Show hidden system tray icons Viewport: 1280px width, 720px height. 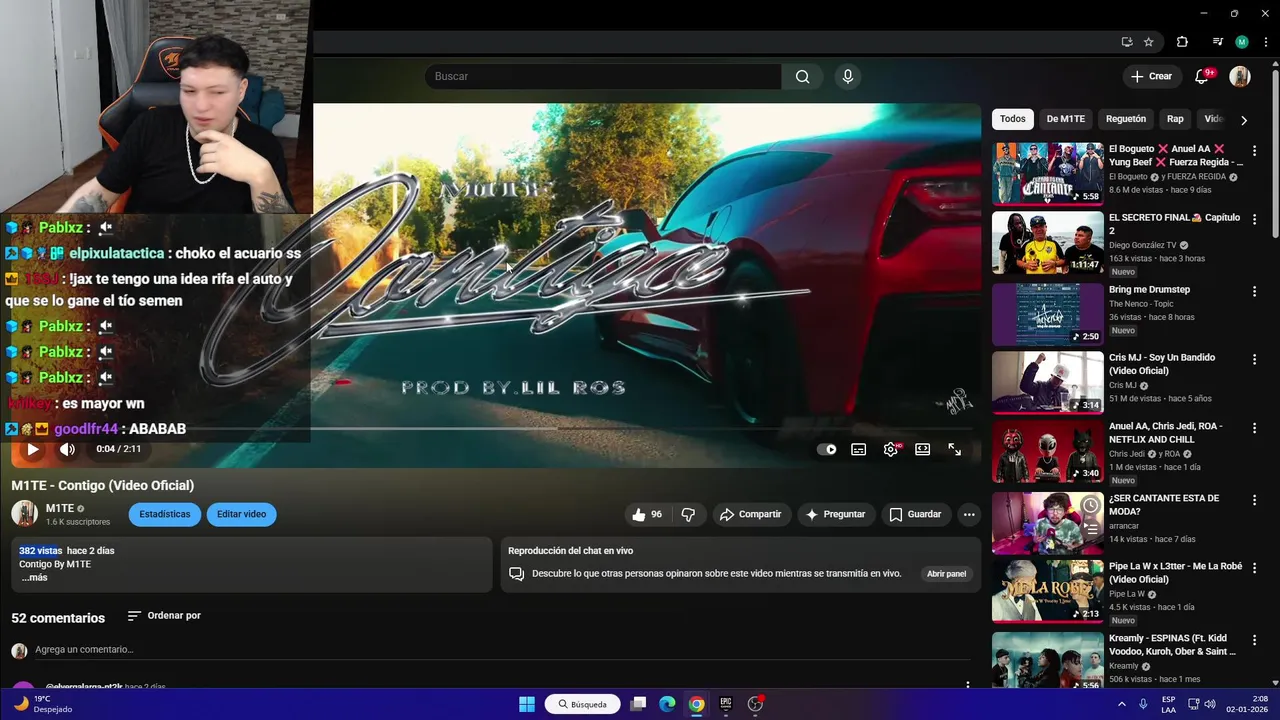[1121, 704]
